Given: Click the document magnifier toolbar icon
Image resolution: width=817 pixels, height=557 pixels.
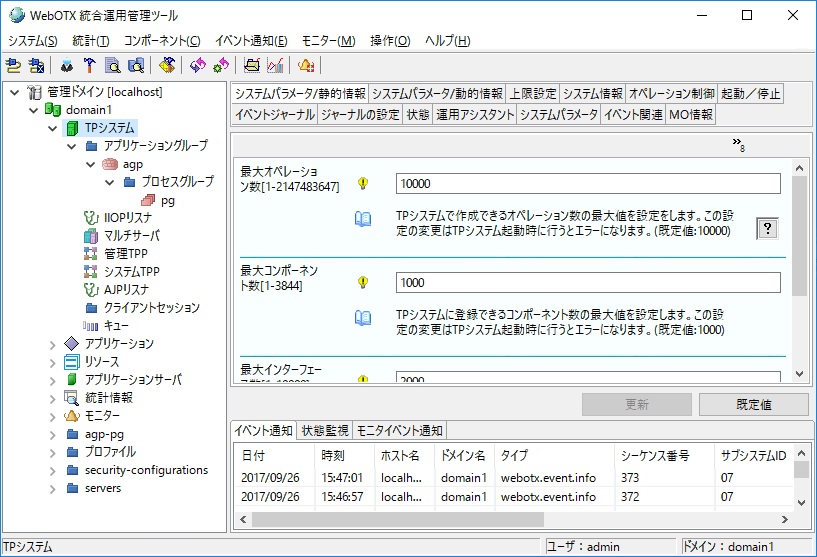Looking at the screenshot, I should coord(112,66).
